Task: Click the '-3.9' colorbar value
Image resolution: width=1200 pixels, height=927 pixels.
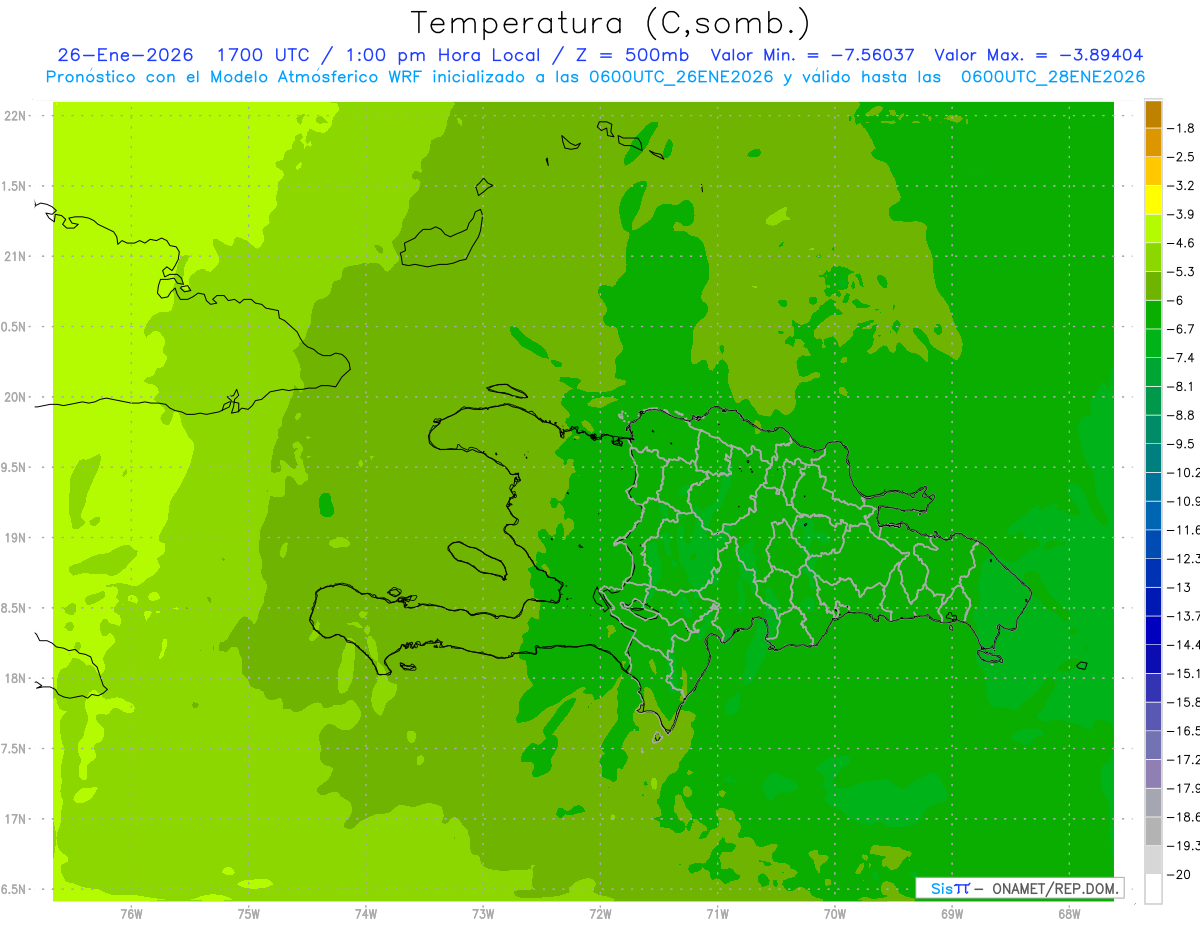Action: (1181, 214)
